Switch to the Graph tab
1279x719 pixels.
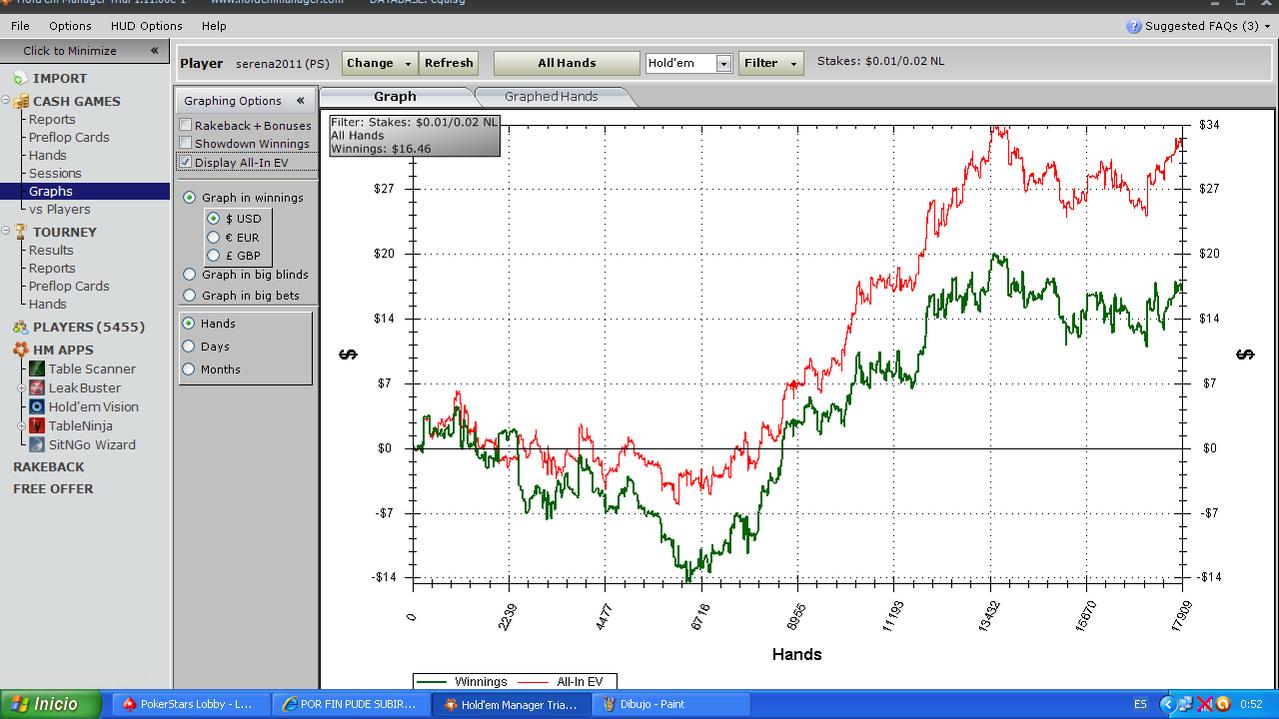click(x=396, y=97)
